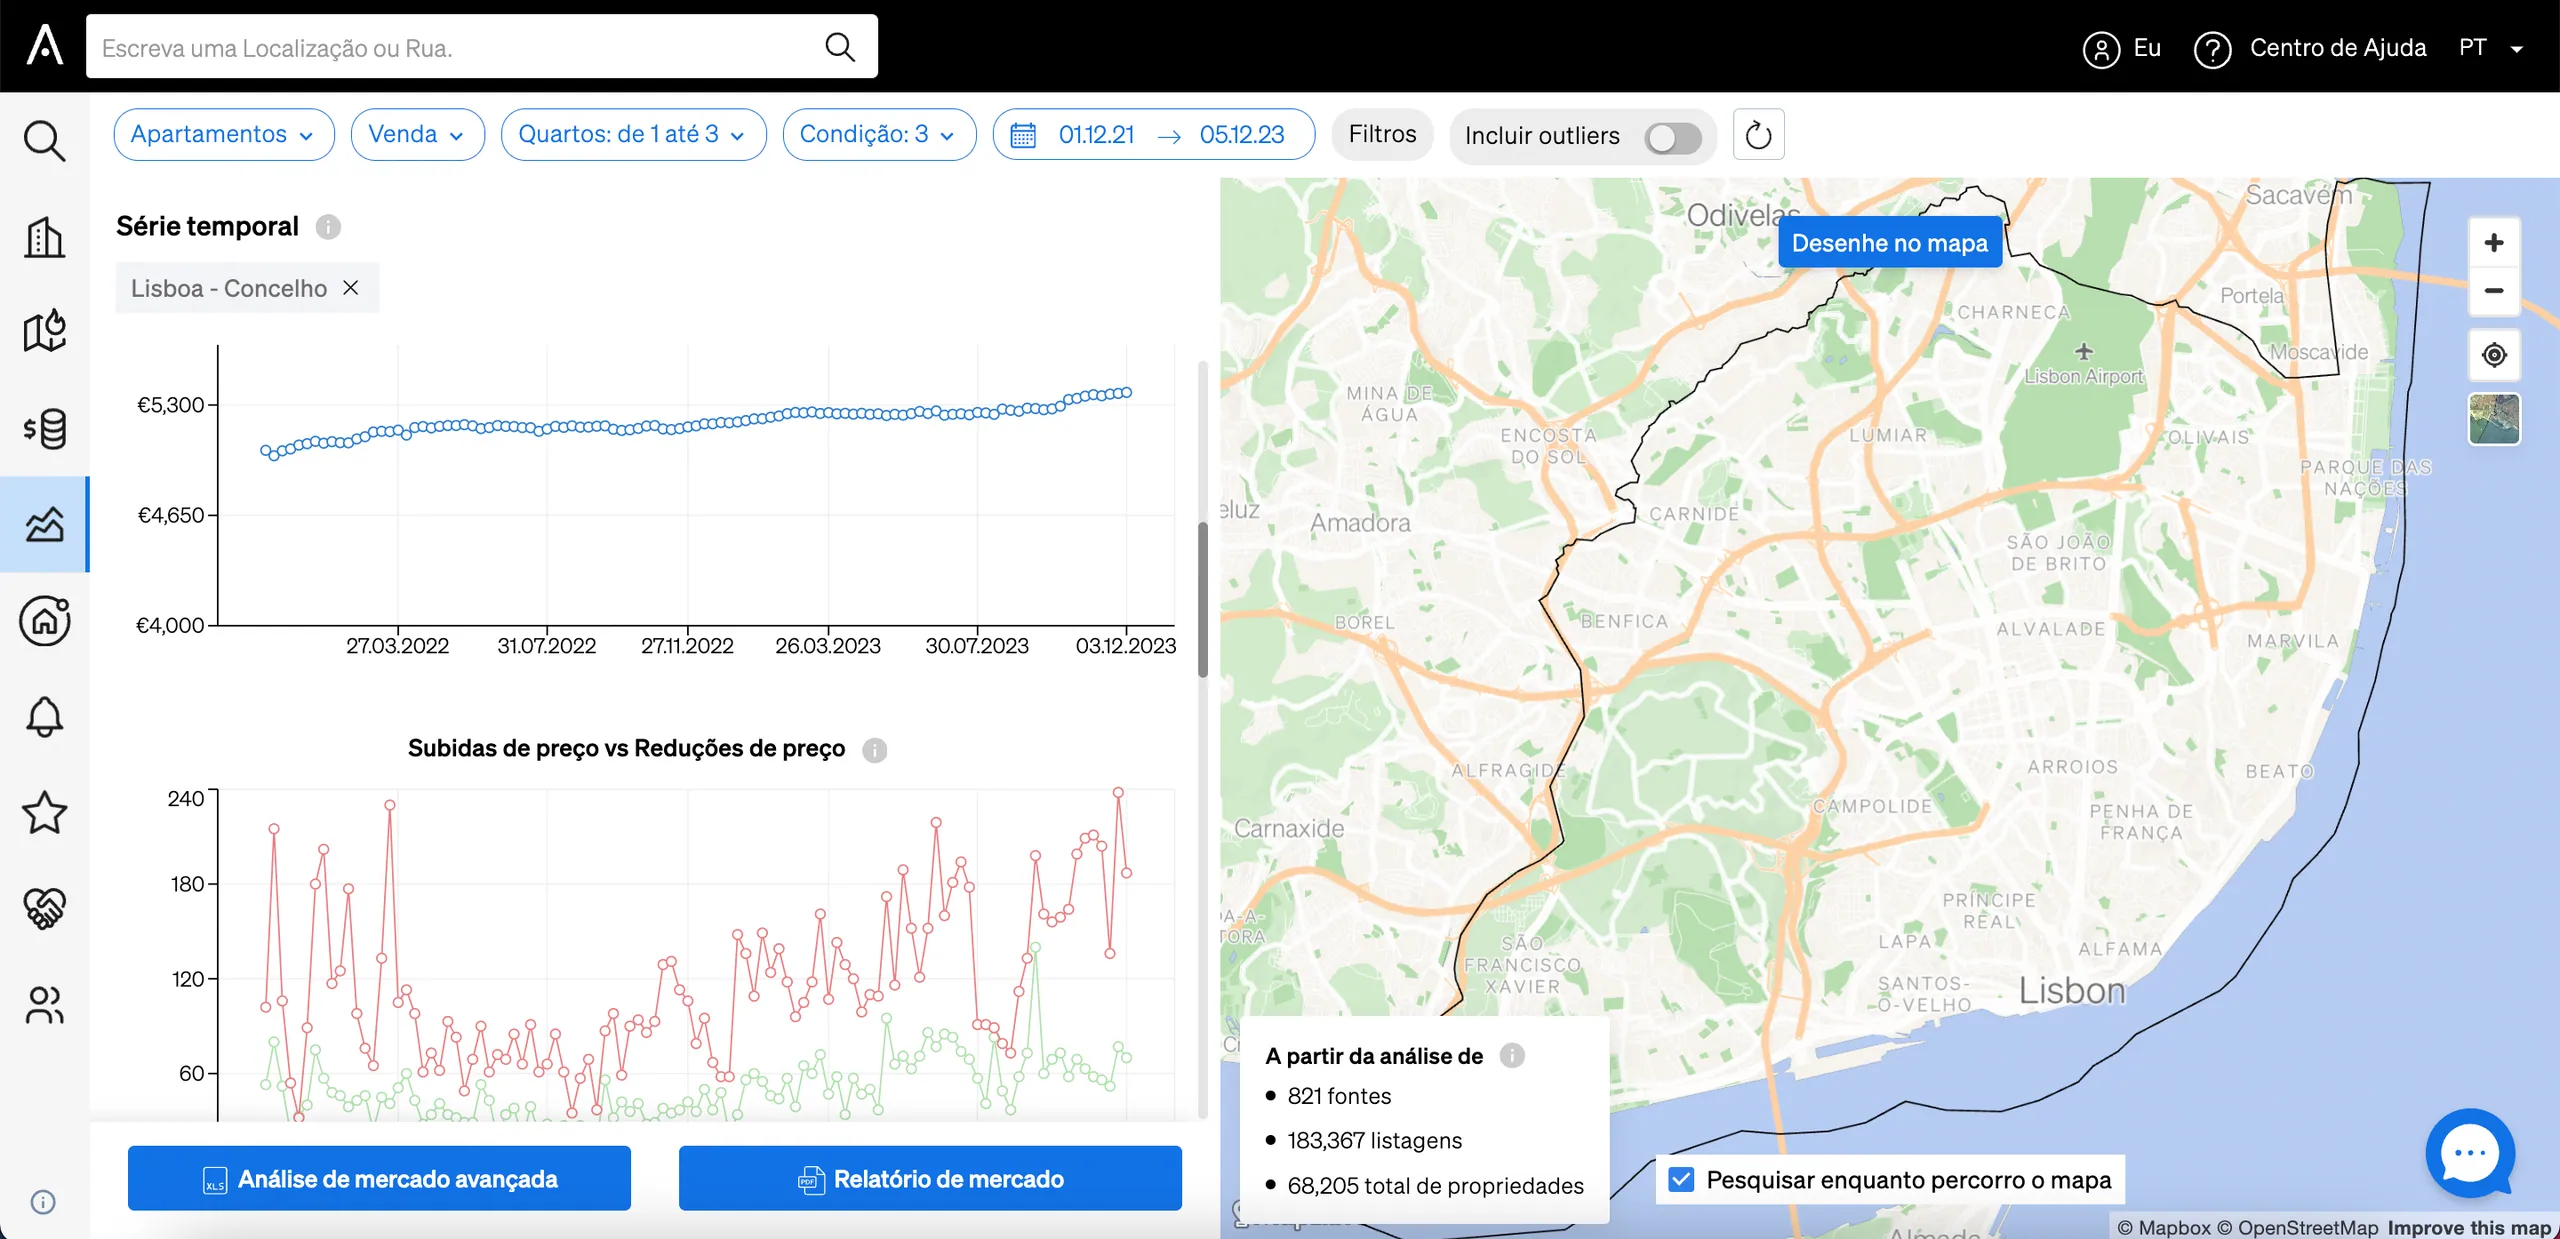Open the date range picker
The width and height of the screenshot is (2560, 1239).
1153,135
